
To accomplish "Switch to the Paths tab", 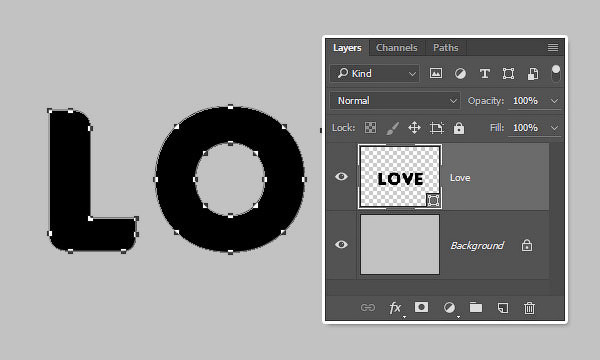I will coord(445,48).
